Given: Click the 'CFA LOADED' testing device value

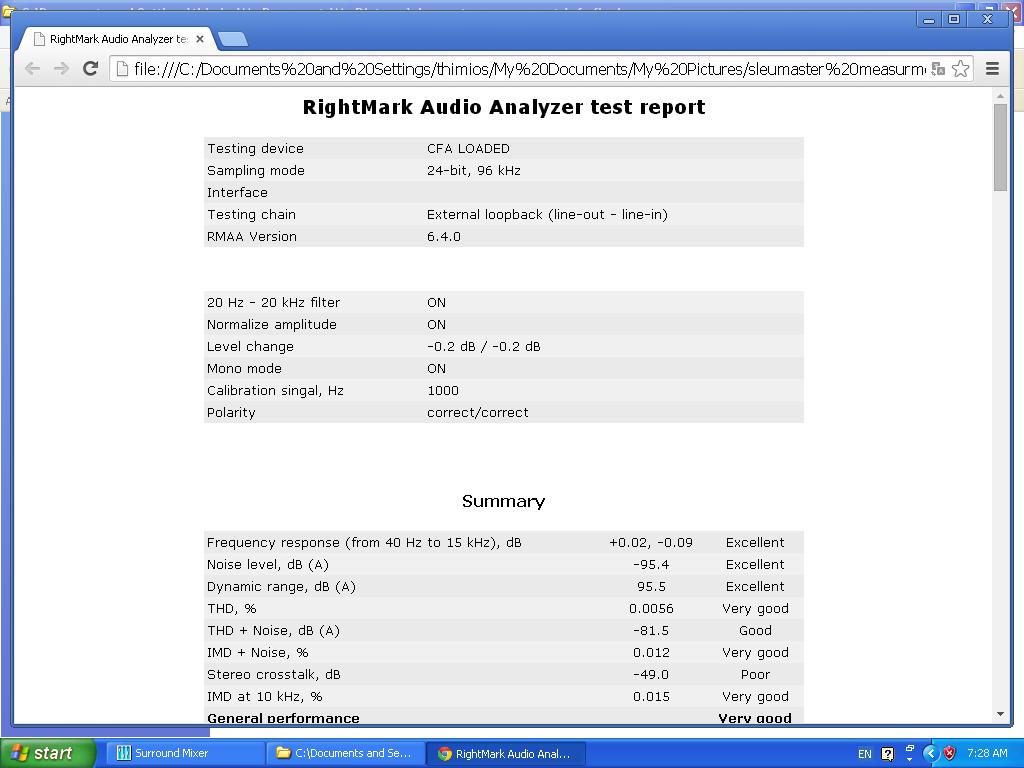Looking at the screenshot, I should click(468, 148).
